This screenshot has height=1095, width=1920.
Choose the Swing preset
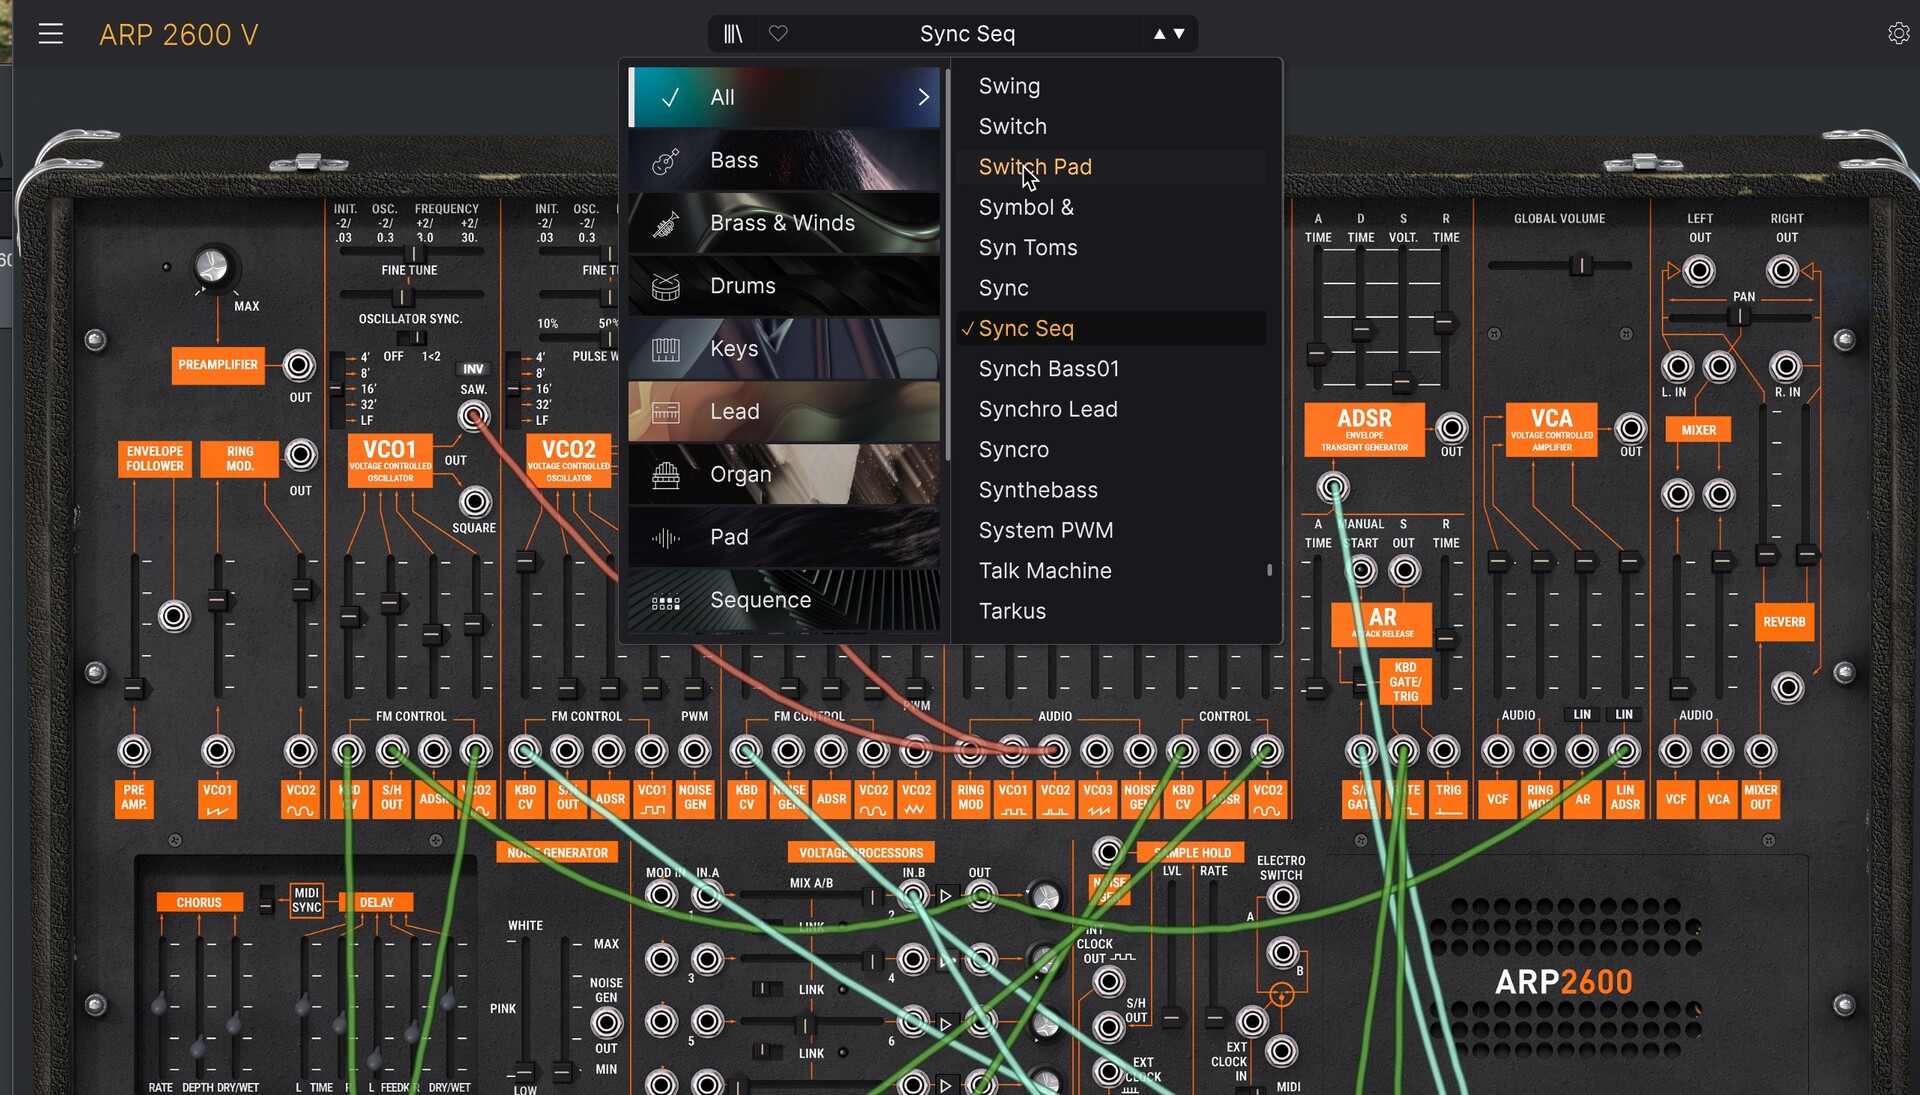(1110, 86)
